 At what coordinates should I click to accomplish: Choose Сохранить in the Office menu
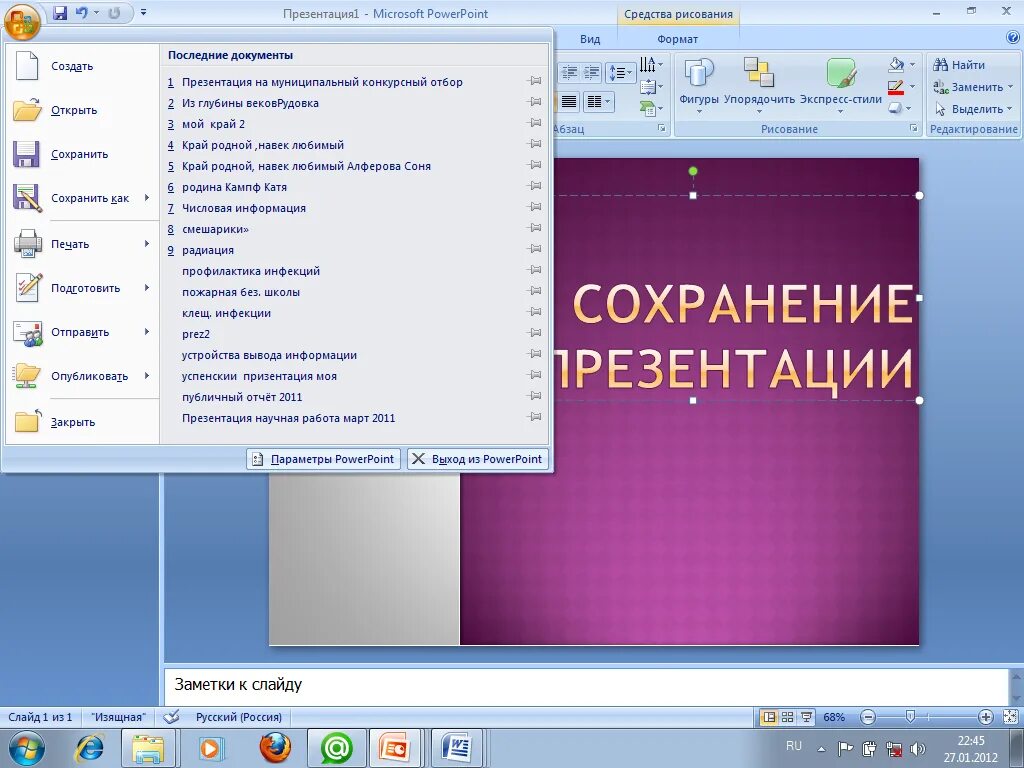tap(82, 154)
